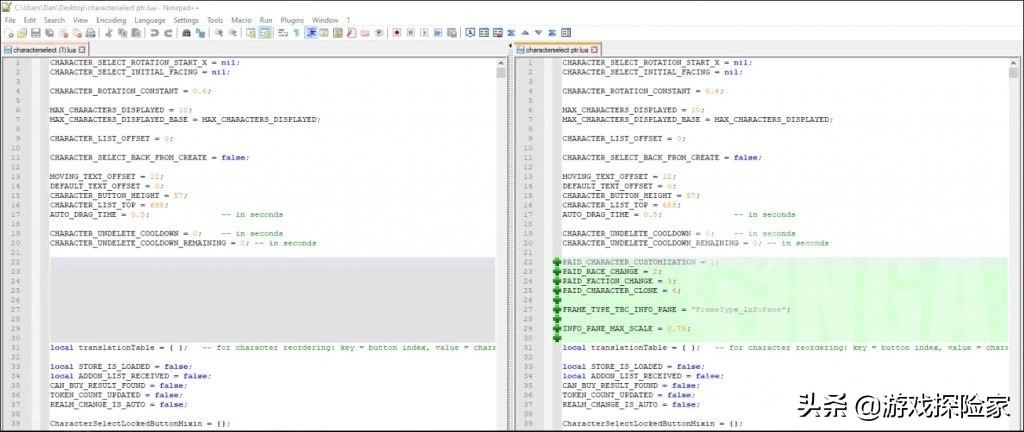1024x432 pixels.
Task: Open the Macro menu
Action: (x=241, y=20)
